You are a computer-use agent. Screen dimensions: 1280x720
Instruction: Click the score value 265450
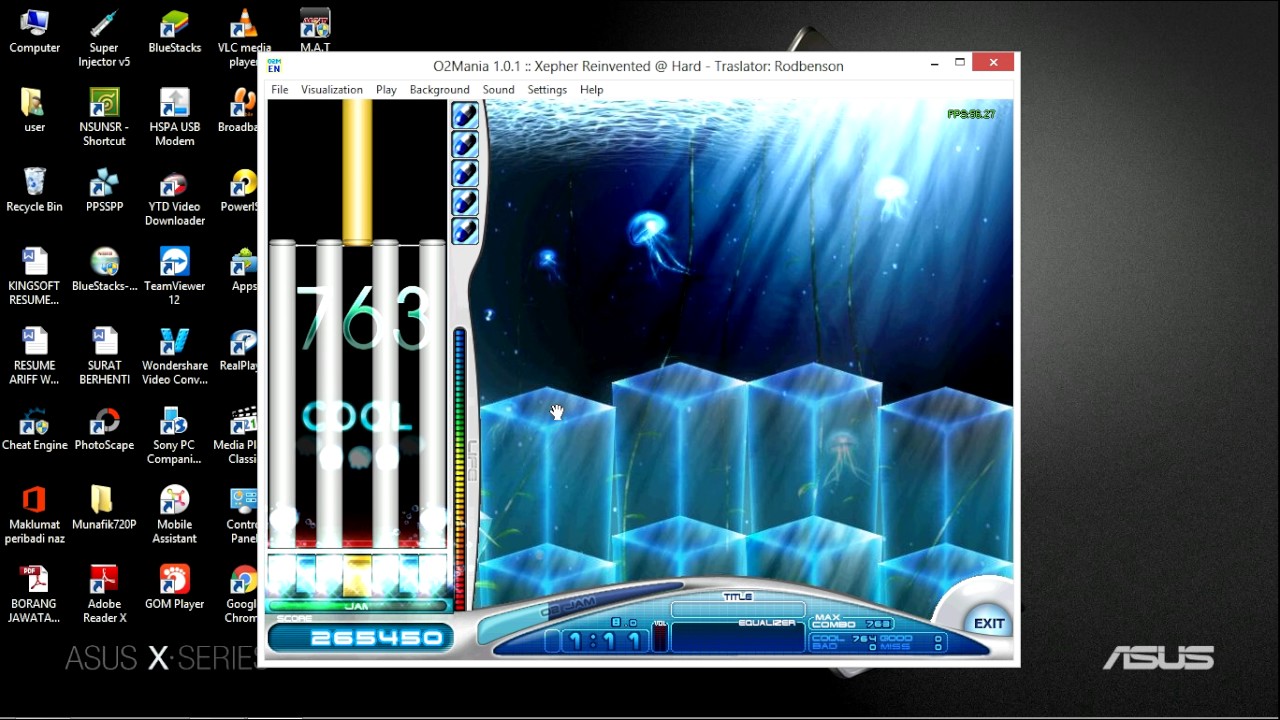coord(376,638)
